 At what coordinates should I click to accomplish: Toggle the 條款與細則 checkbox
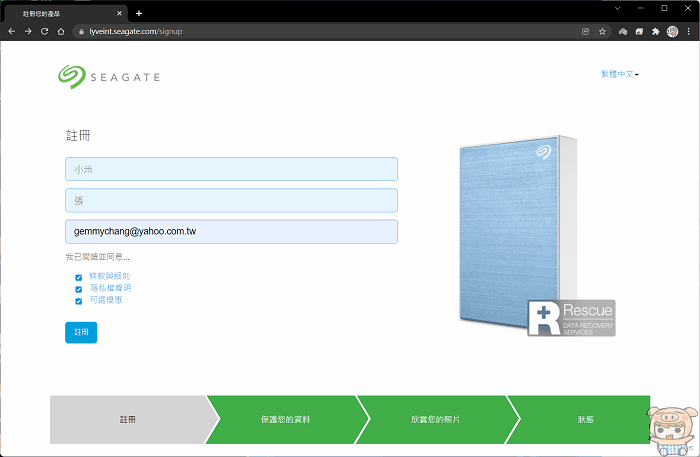pyautogui.click(x=79, y=278)
